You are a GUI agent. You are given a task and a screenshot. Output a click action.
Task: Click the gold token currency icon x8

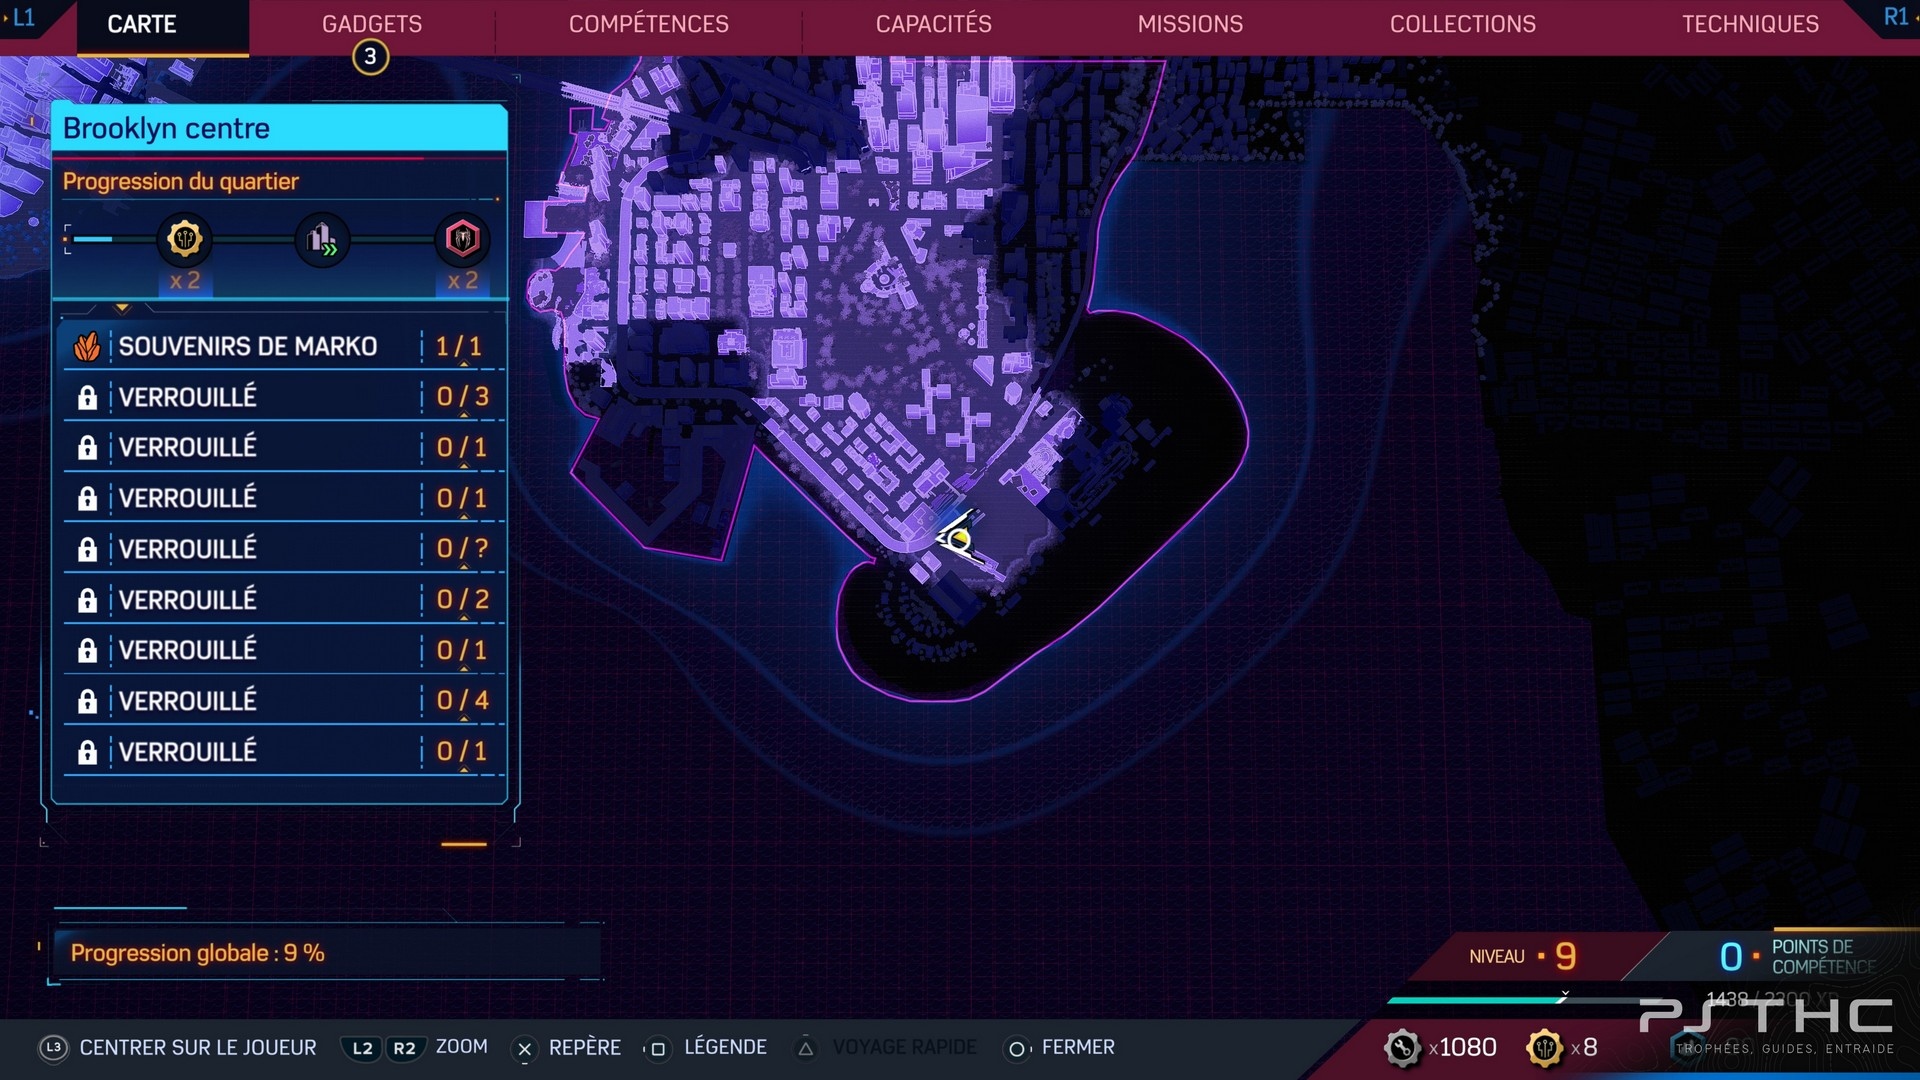[1545, 1048]
